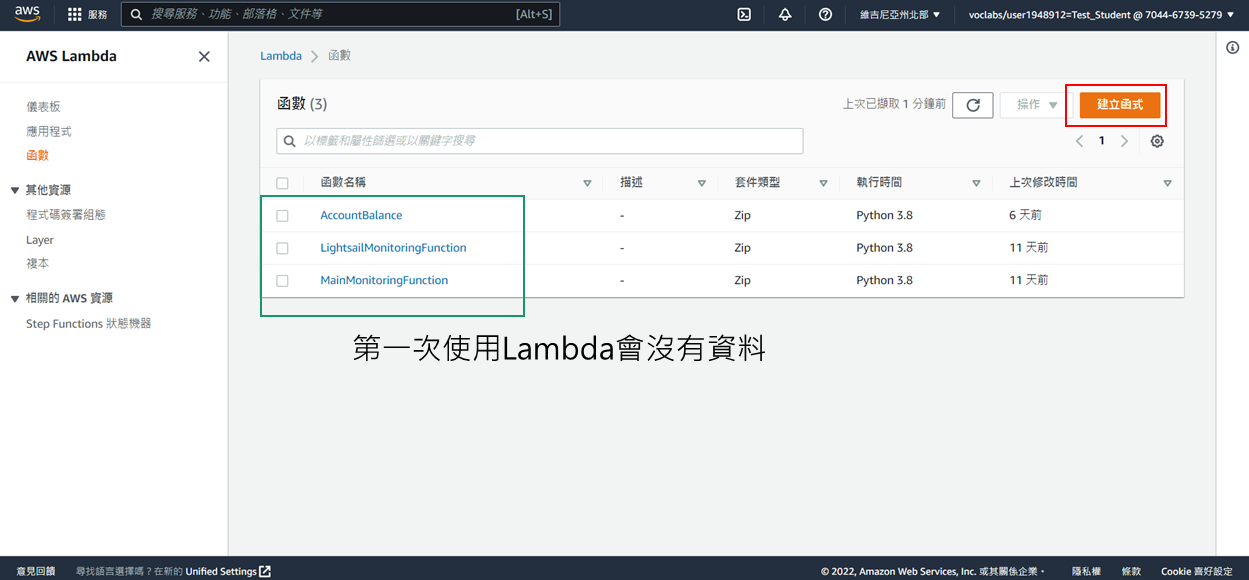Sort by 函數名稱 column arrow
Screen dimensions: 1249x580
587,184
